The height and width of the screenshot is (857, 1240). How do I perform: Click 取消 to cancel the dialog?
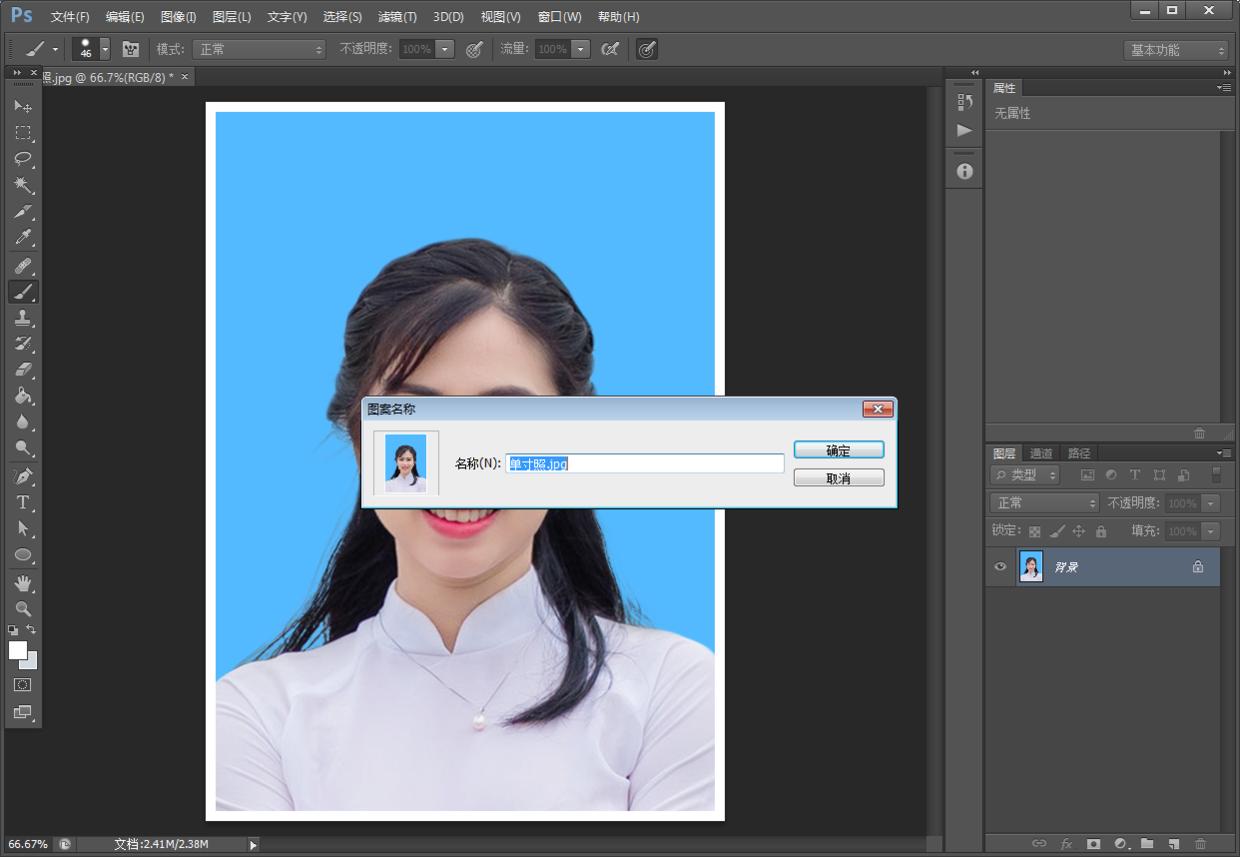click(x=838, y=479)
